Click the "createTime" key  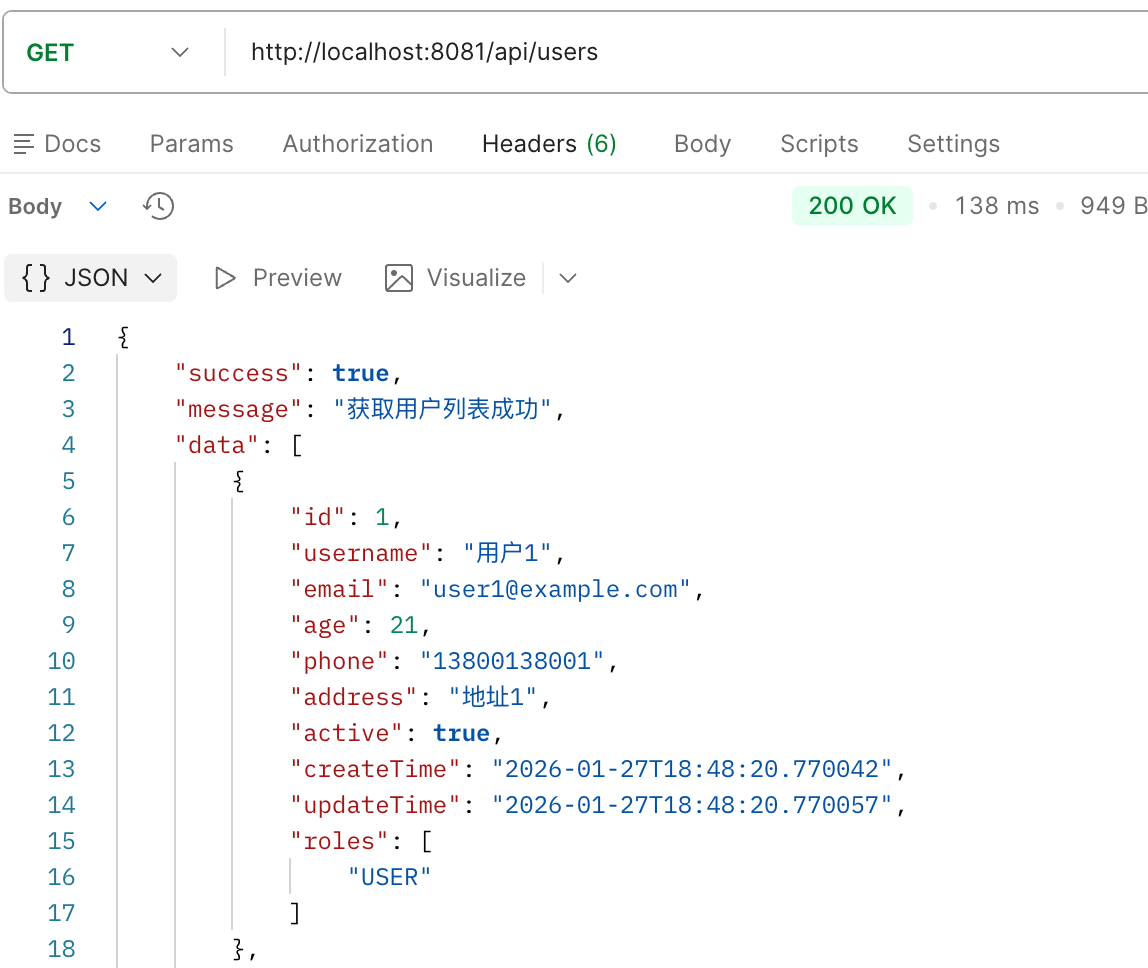[x=375, y=769]
